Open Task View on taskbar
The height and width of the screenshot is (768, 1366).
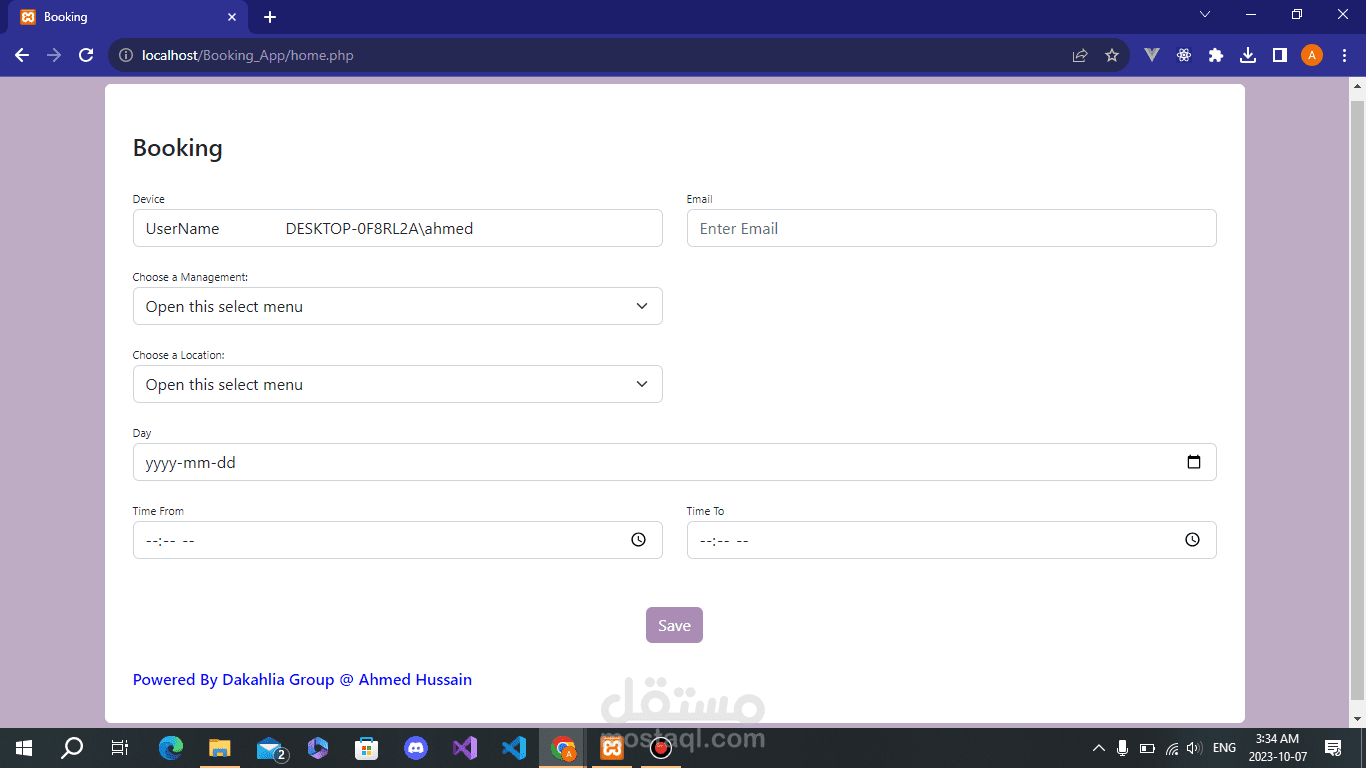pyautogui.click(x=120, y=748)
